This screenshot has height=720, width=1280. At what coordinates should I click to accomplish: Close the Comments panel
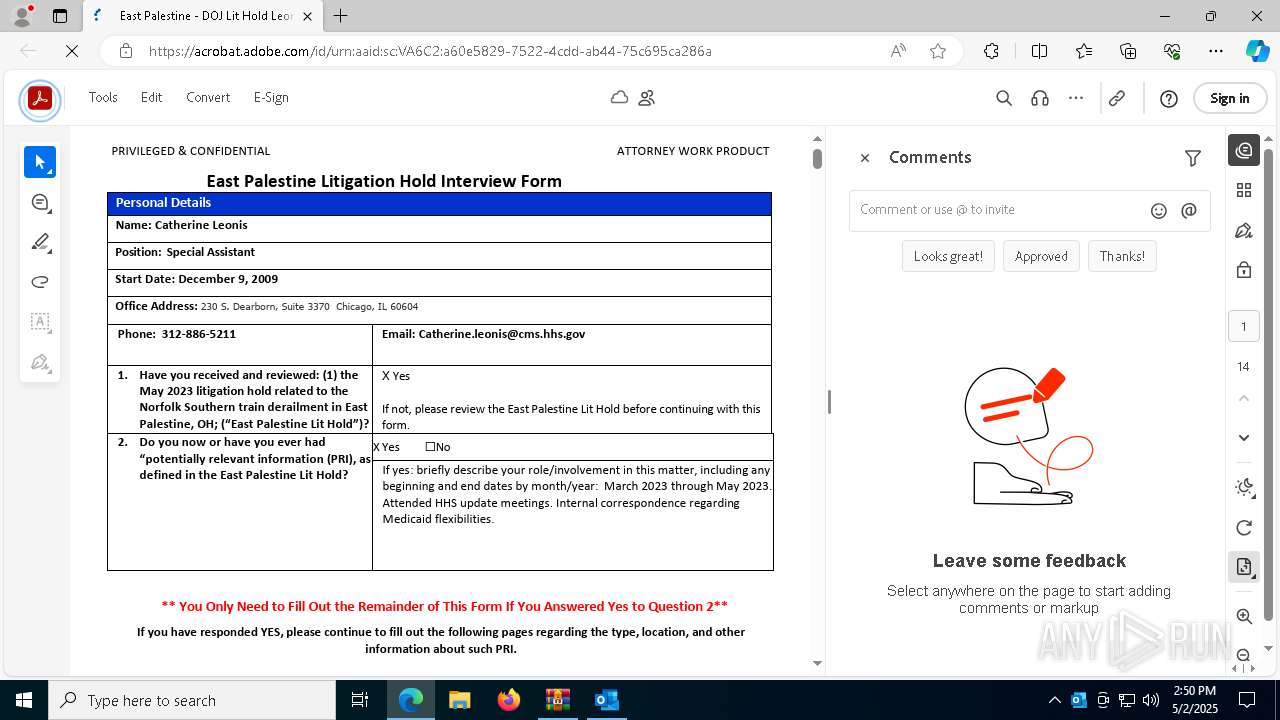coord(865,158)
